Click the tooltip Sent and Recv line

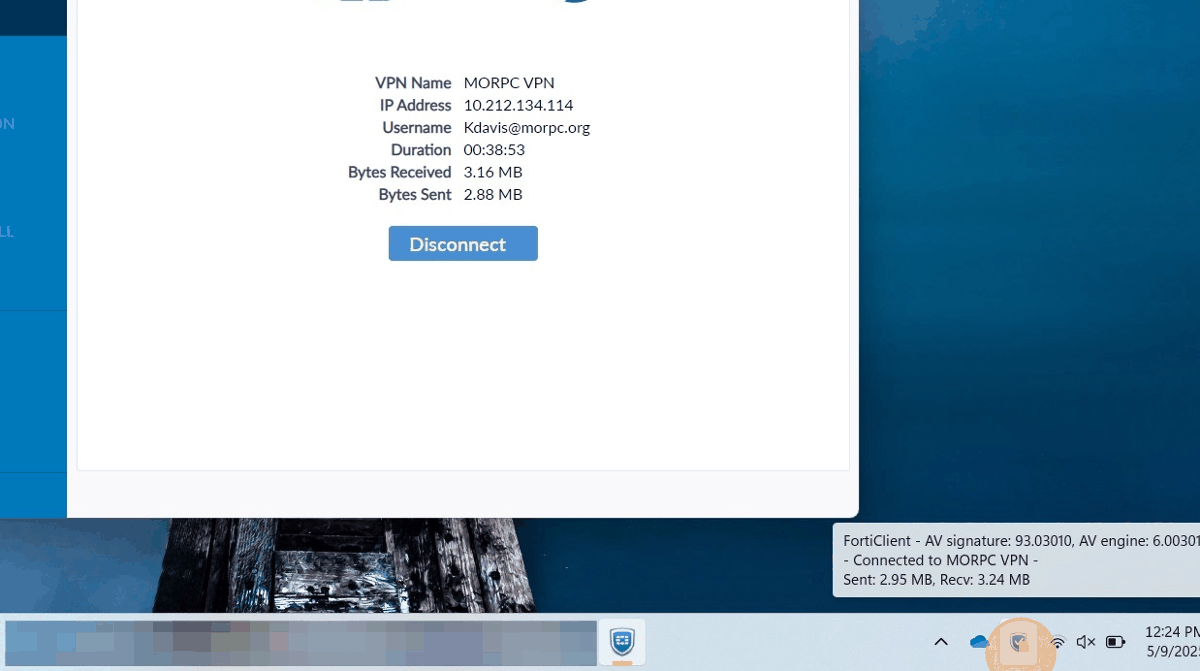[x=937, y=580]
